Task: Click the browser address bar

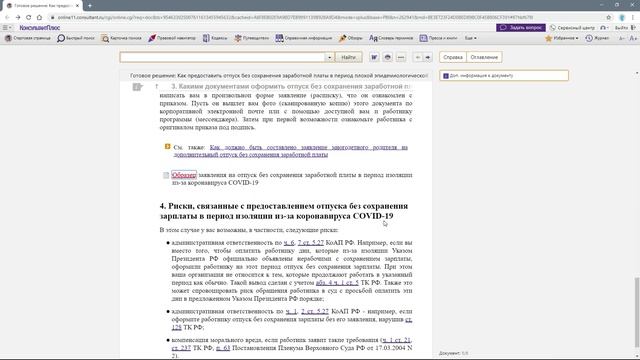Action: (x=327, y=17)
